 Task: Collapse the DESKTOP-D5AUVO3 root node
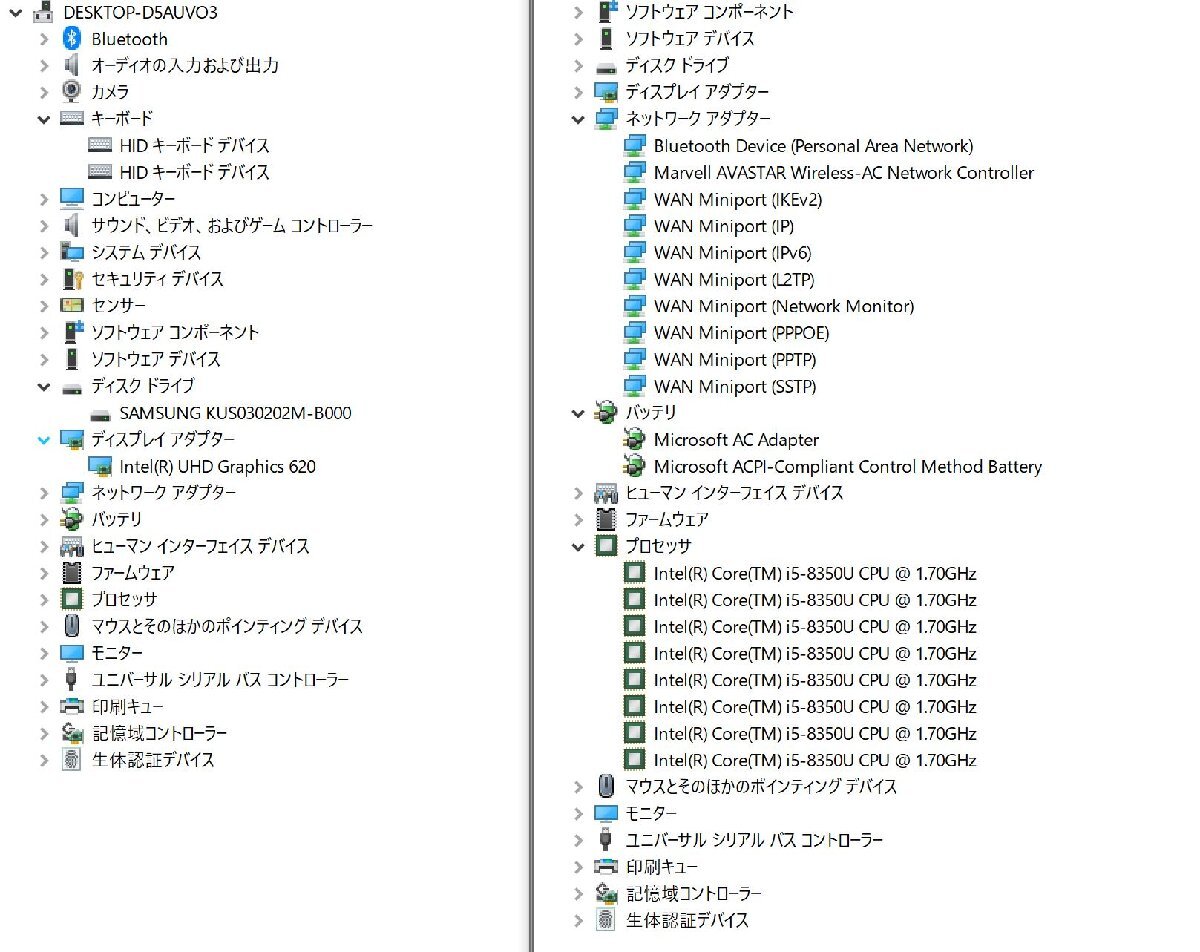coord(15,12)
